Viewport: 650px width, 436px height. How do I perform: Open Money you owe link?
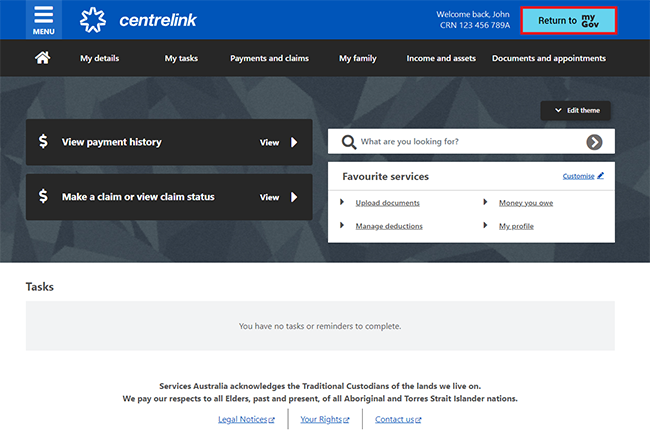point(525,203)
